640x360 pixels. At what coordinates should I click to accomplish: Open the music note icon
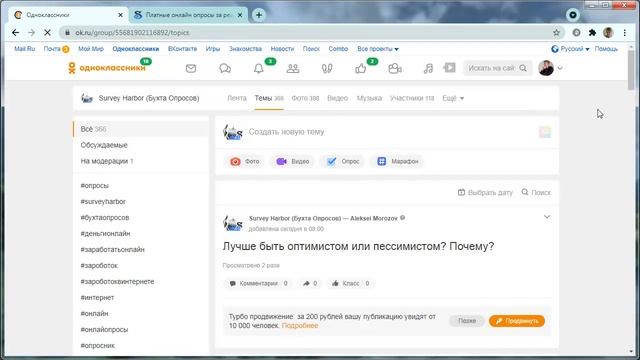pyautogui.click(x=428, y=68)
